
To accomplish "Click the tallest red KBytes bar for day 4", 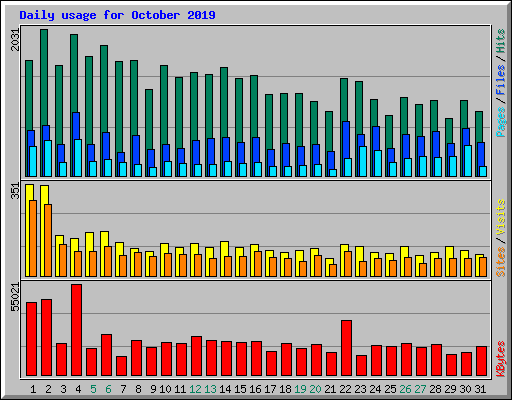I will click(x=76, y=330).
